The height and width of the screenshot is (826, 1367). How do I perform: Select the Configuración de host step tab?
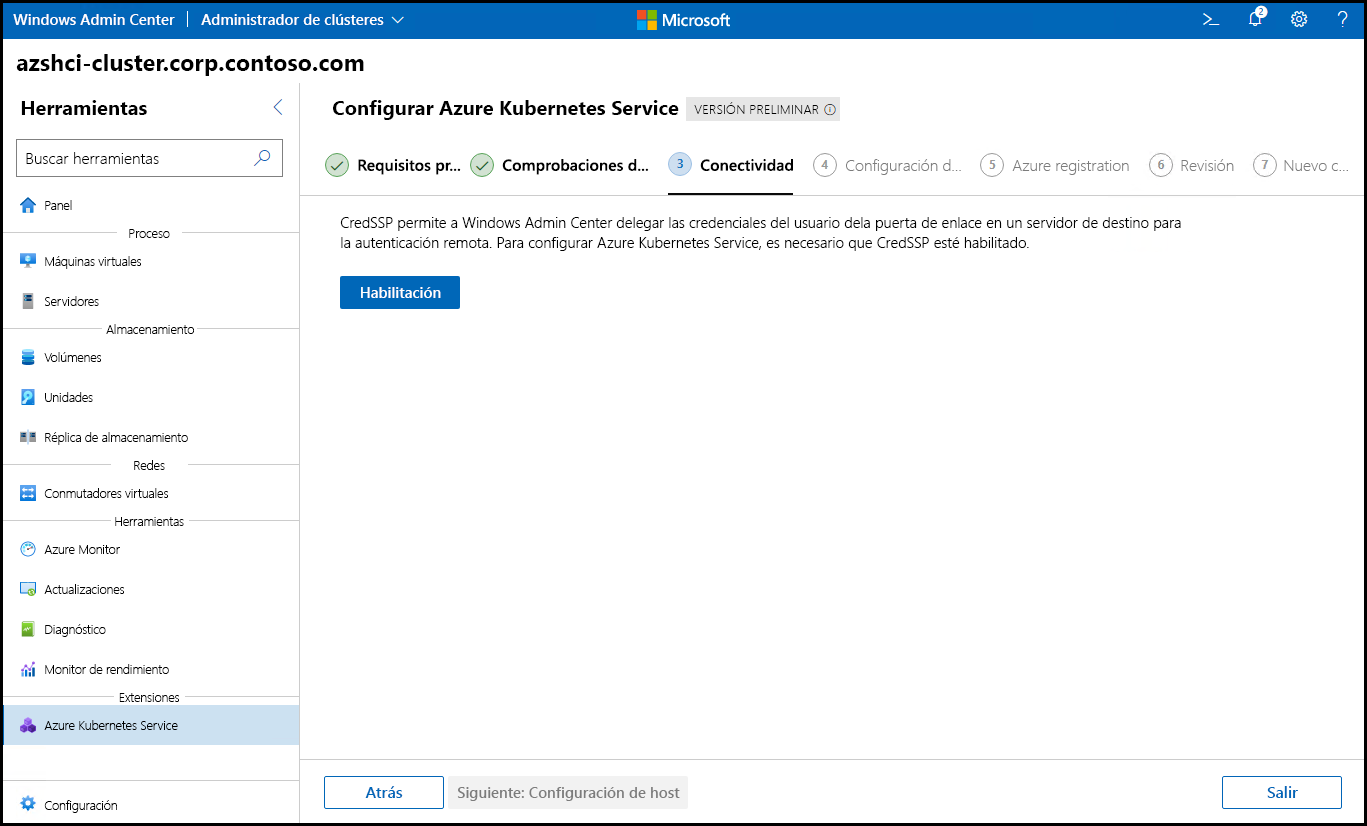click(888, 166)
